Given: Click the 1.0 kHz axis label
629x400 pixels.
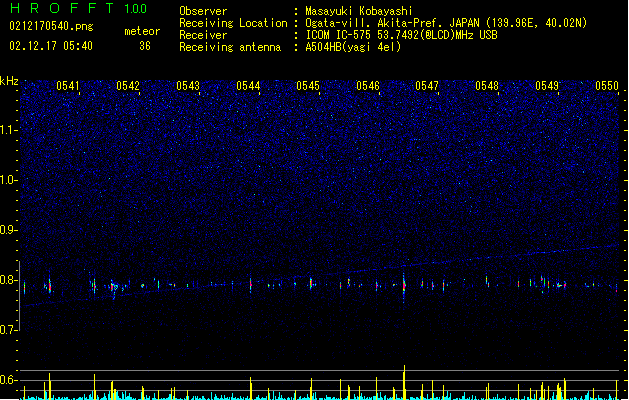Looking at the screenshot, I should 8,180.
